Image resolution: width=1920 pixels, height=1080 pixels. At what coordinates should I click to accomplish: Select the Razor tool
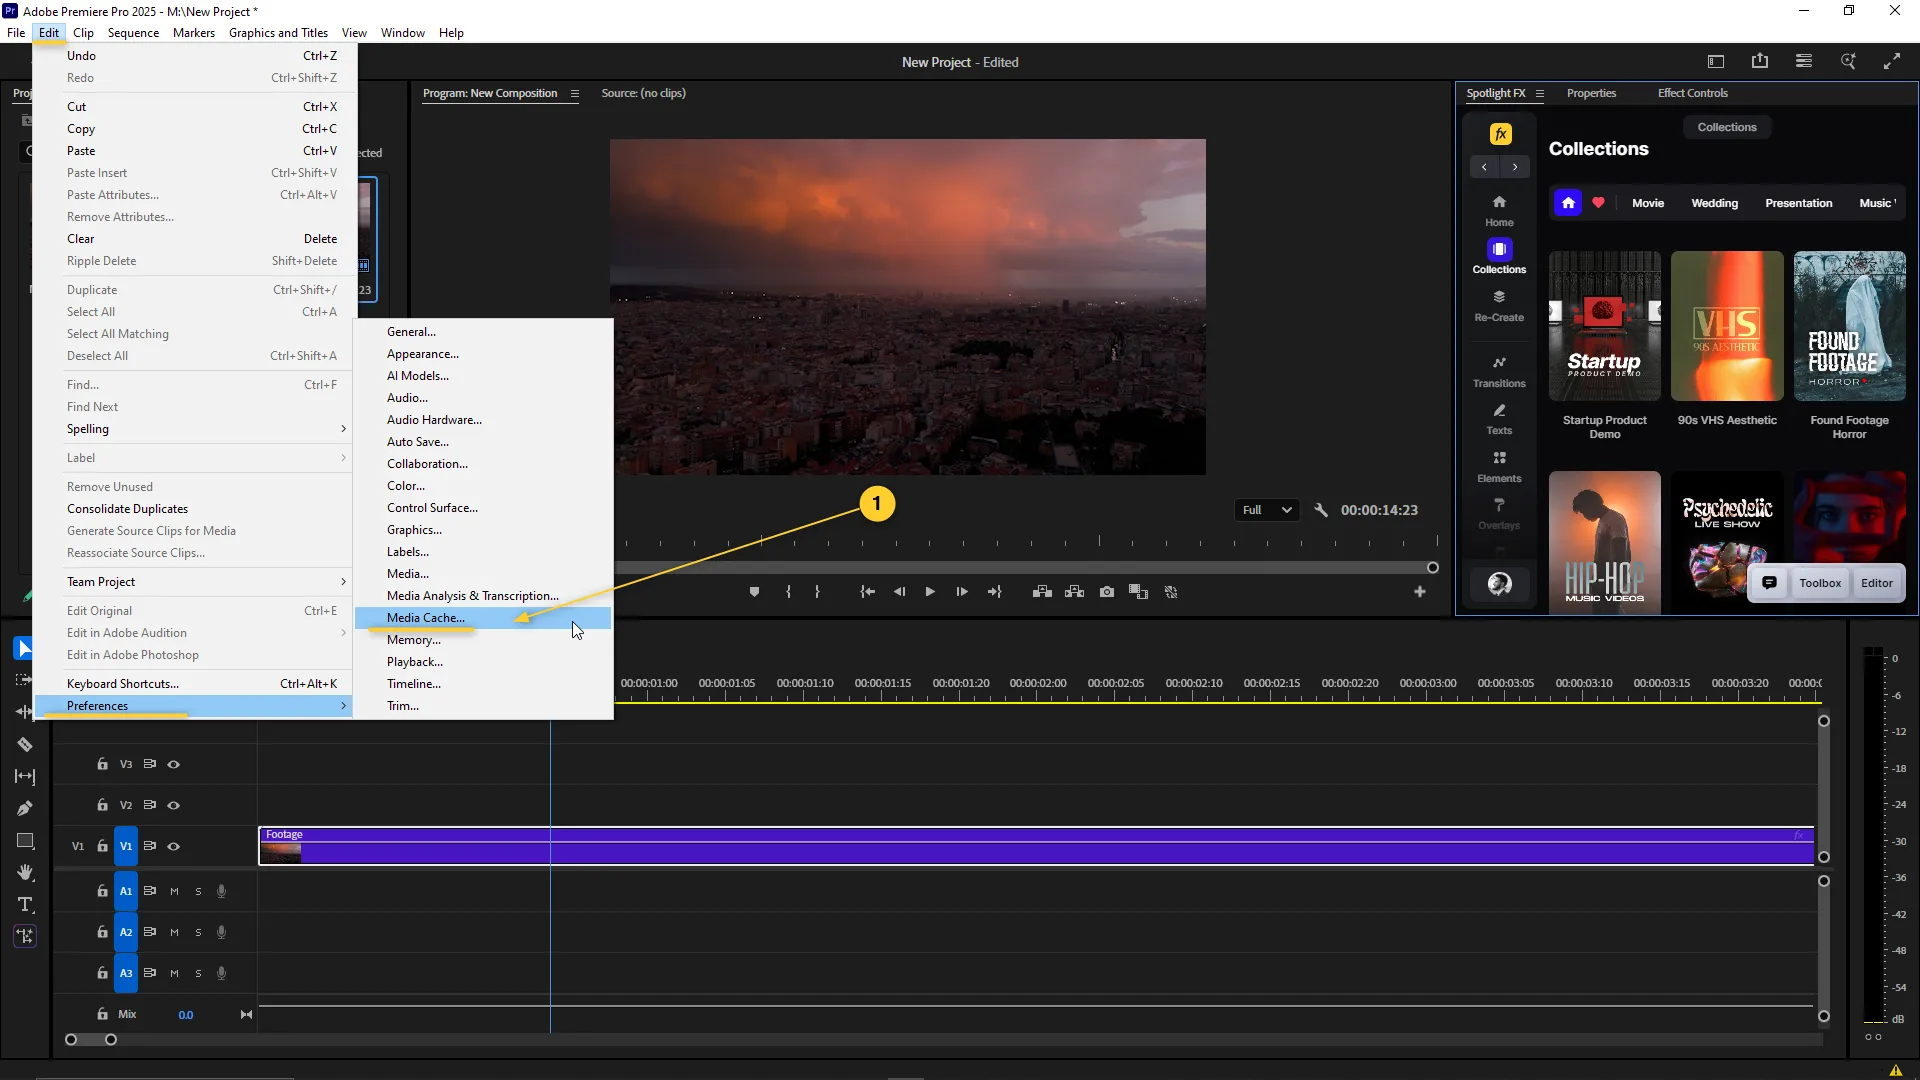click(25, 744)
